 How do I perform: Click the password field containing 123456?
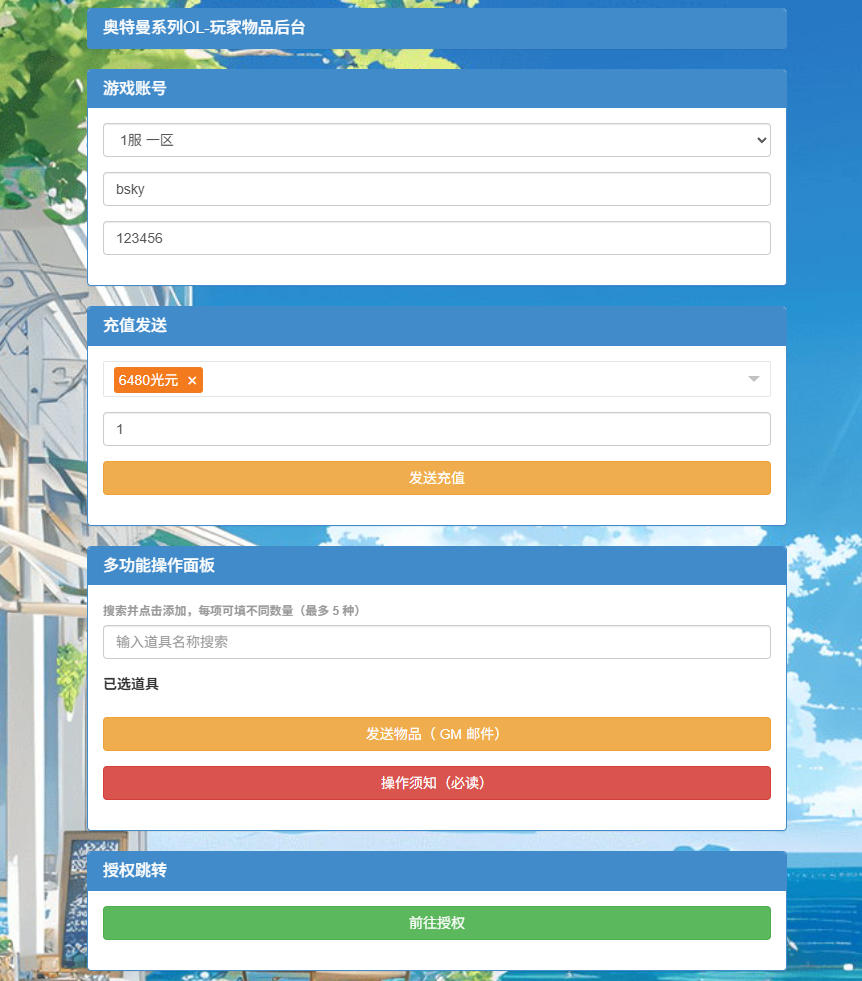[x=437, y=238]
